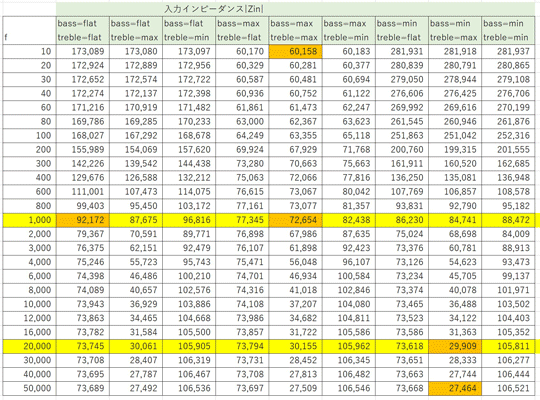This screenshot has height=400, width=540.
Task: Select the bass=flat treble=flat column header
Action: (x=83, y=30)
